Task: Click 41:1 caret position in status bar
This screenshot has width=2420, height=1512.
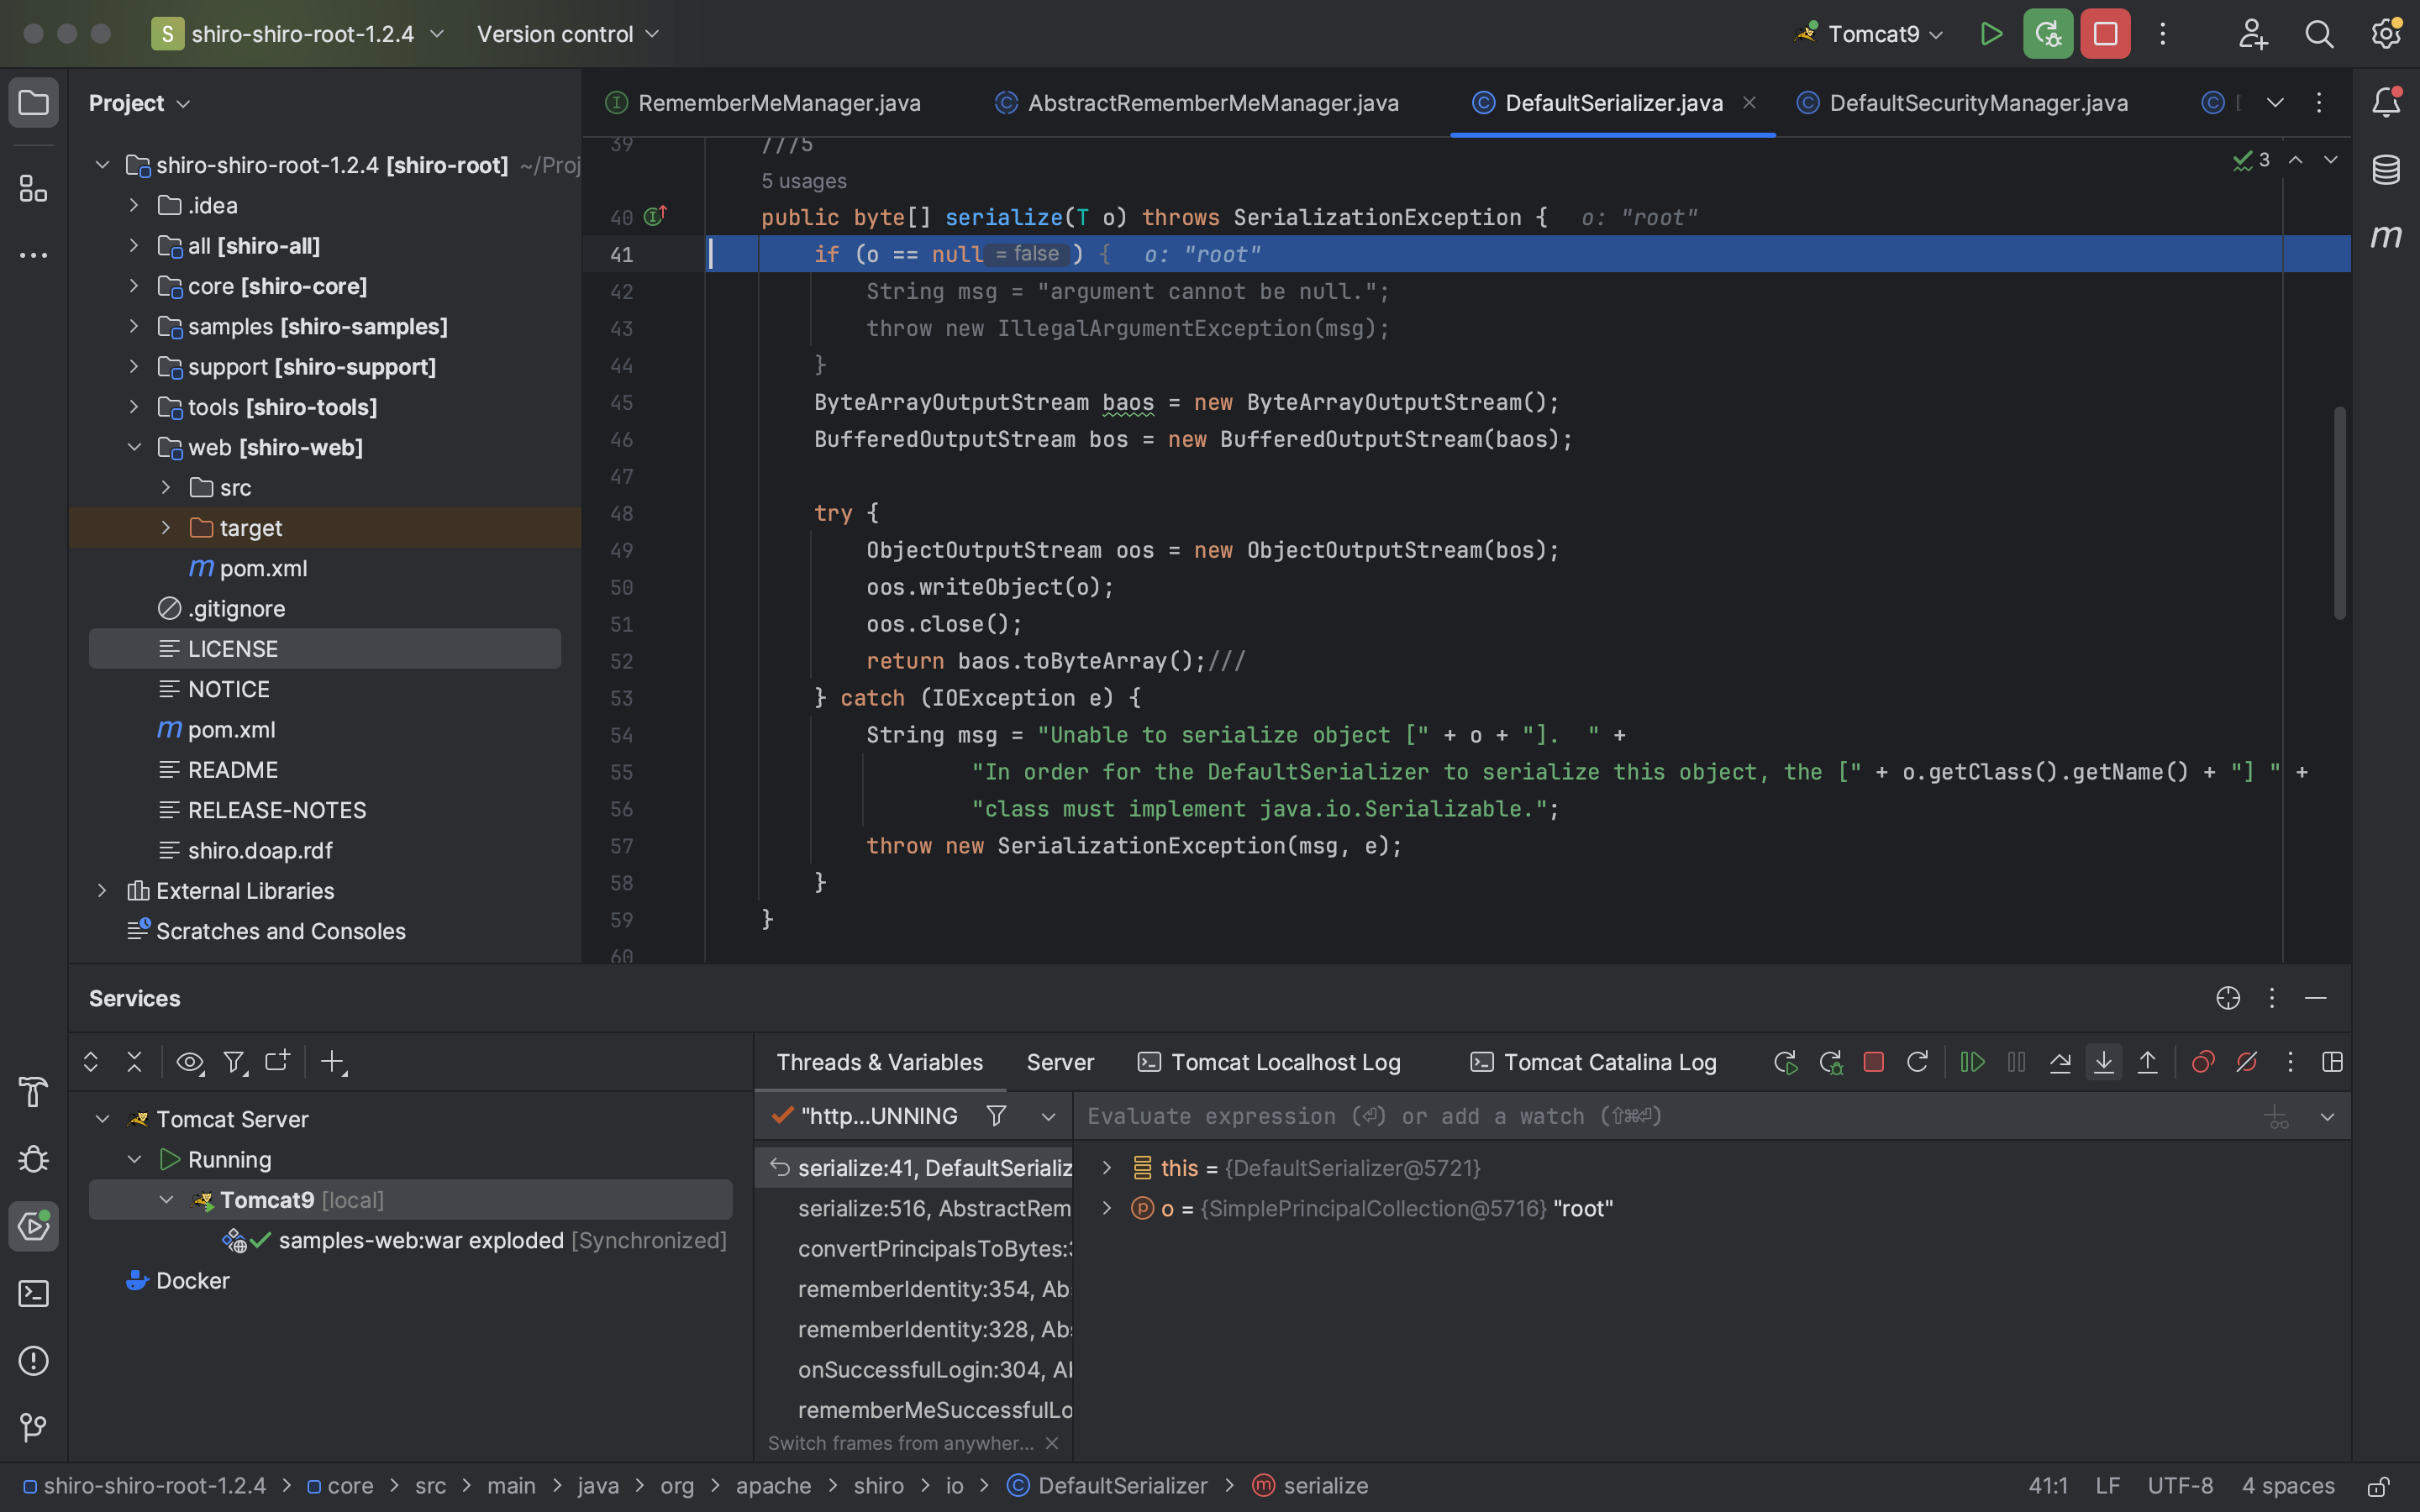Action: pyautogui.click(x=2047, y=1486)
